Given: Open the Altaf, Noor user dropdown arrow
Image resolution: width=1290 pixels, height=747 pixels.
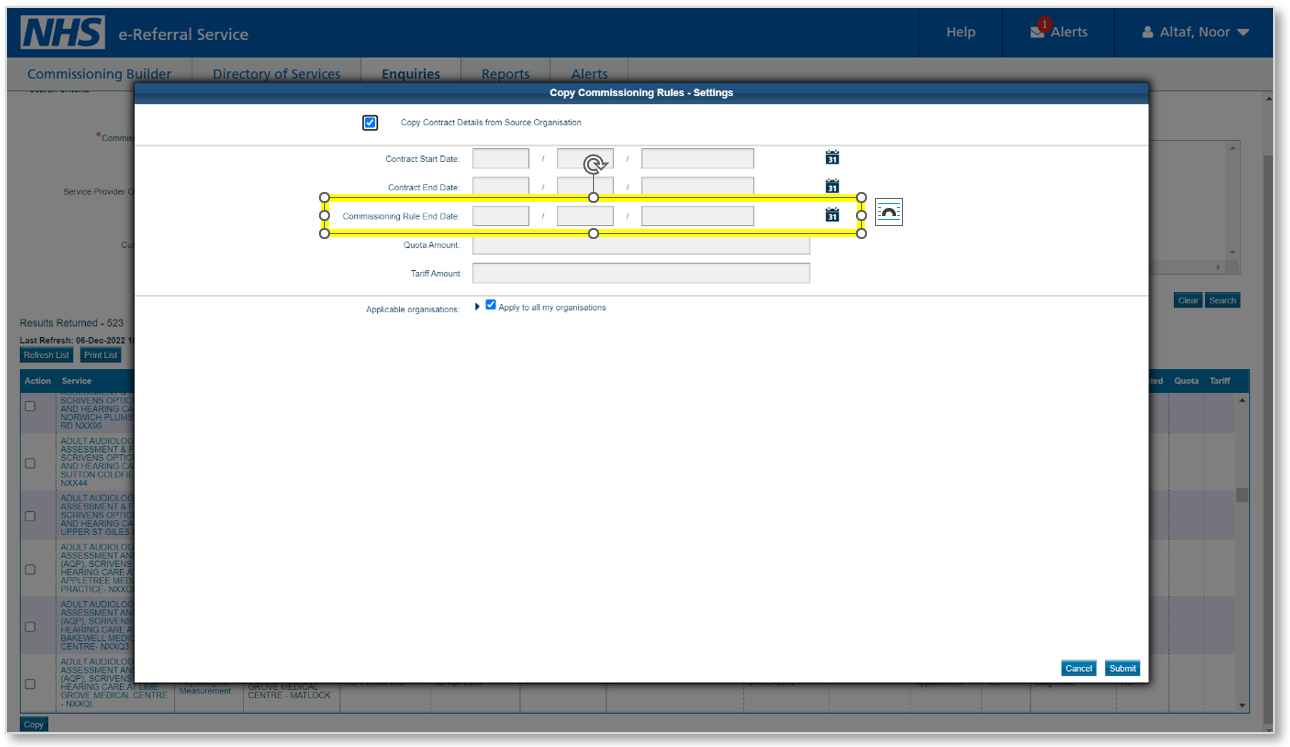Looking at the screenshot, I should click(1243, 33).
